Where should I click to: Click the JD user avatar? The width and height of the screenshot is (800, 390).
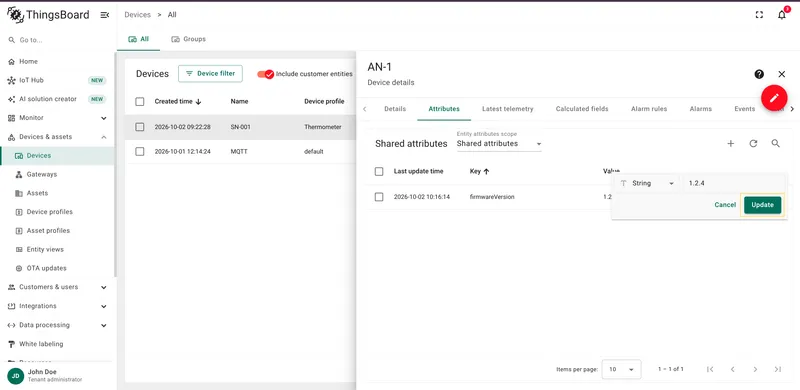[x=15, y=376]
